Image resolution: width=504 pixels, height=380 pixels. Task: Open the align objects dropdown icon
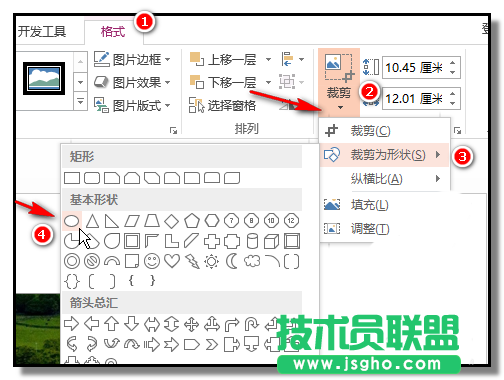click(x=292, y=59)
